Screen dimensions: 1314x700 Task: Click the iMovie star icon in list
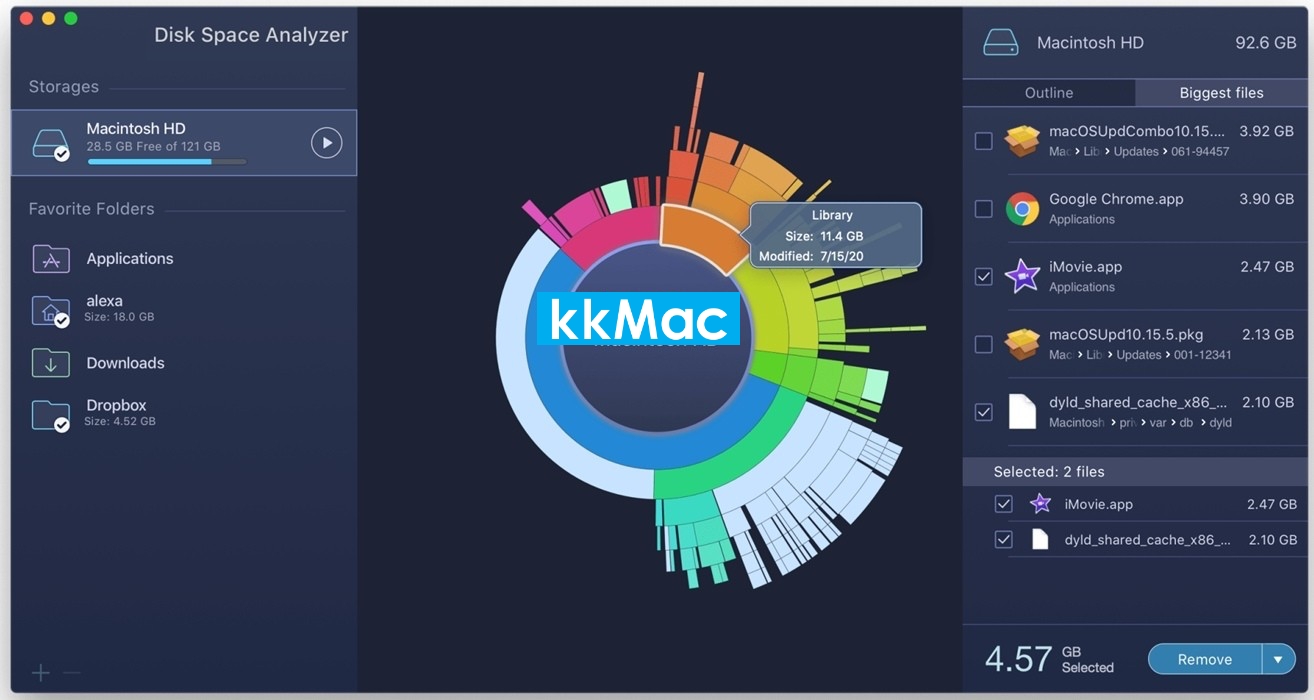tap(1022, 275)
